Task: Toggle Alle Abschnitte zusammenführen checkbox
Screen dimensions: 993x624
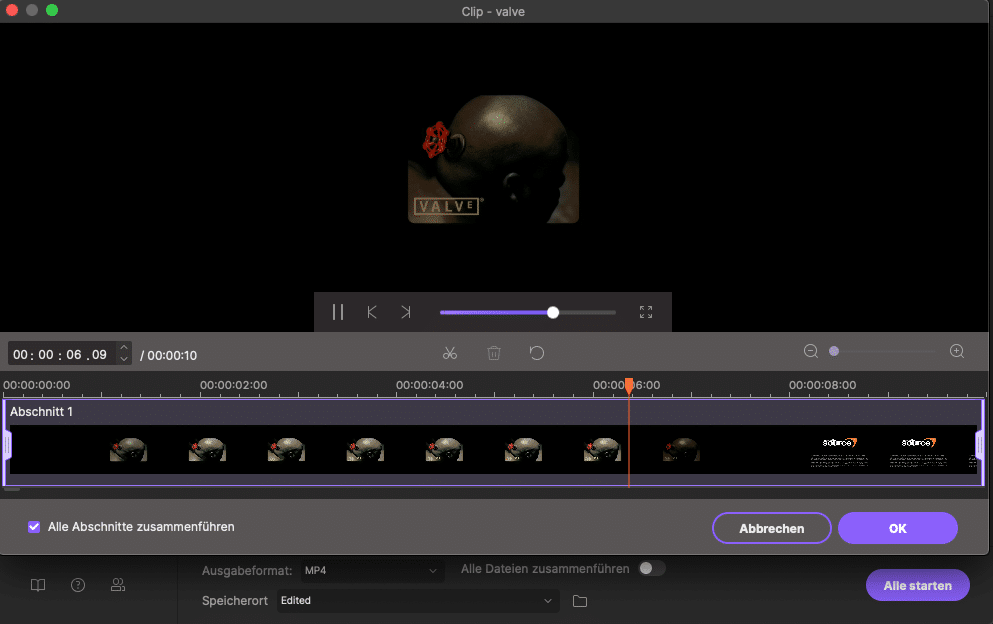Action: pyautogui.click(x=34, y=527)
